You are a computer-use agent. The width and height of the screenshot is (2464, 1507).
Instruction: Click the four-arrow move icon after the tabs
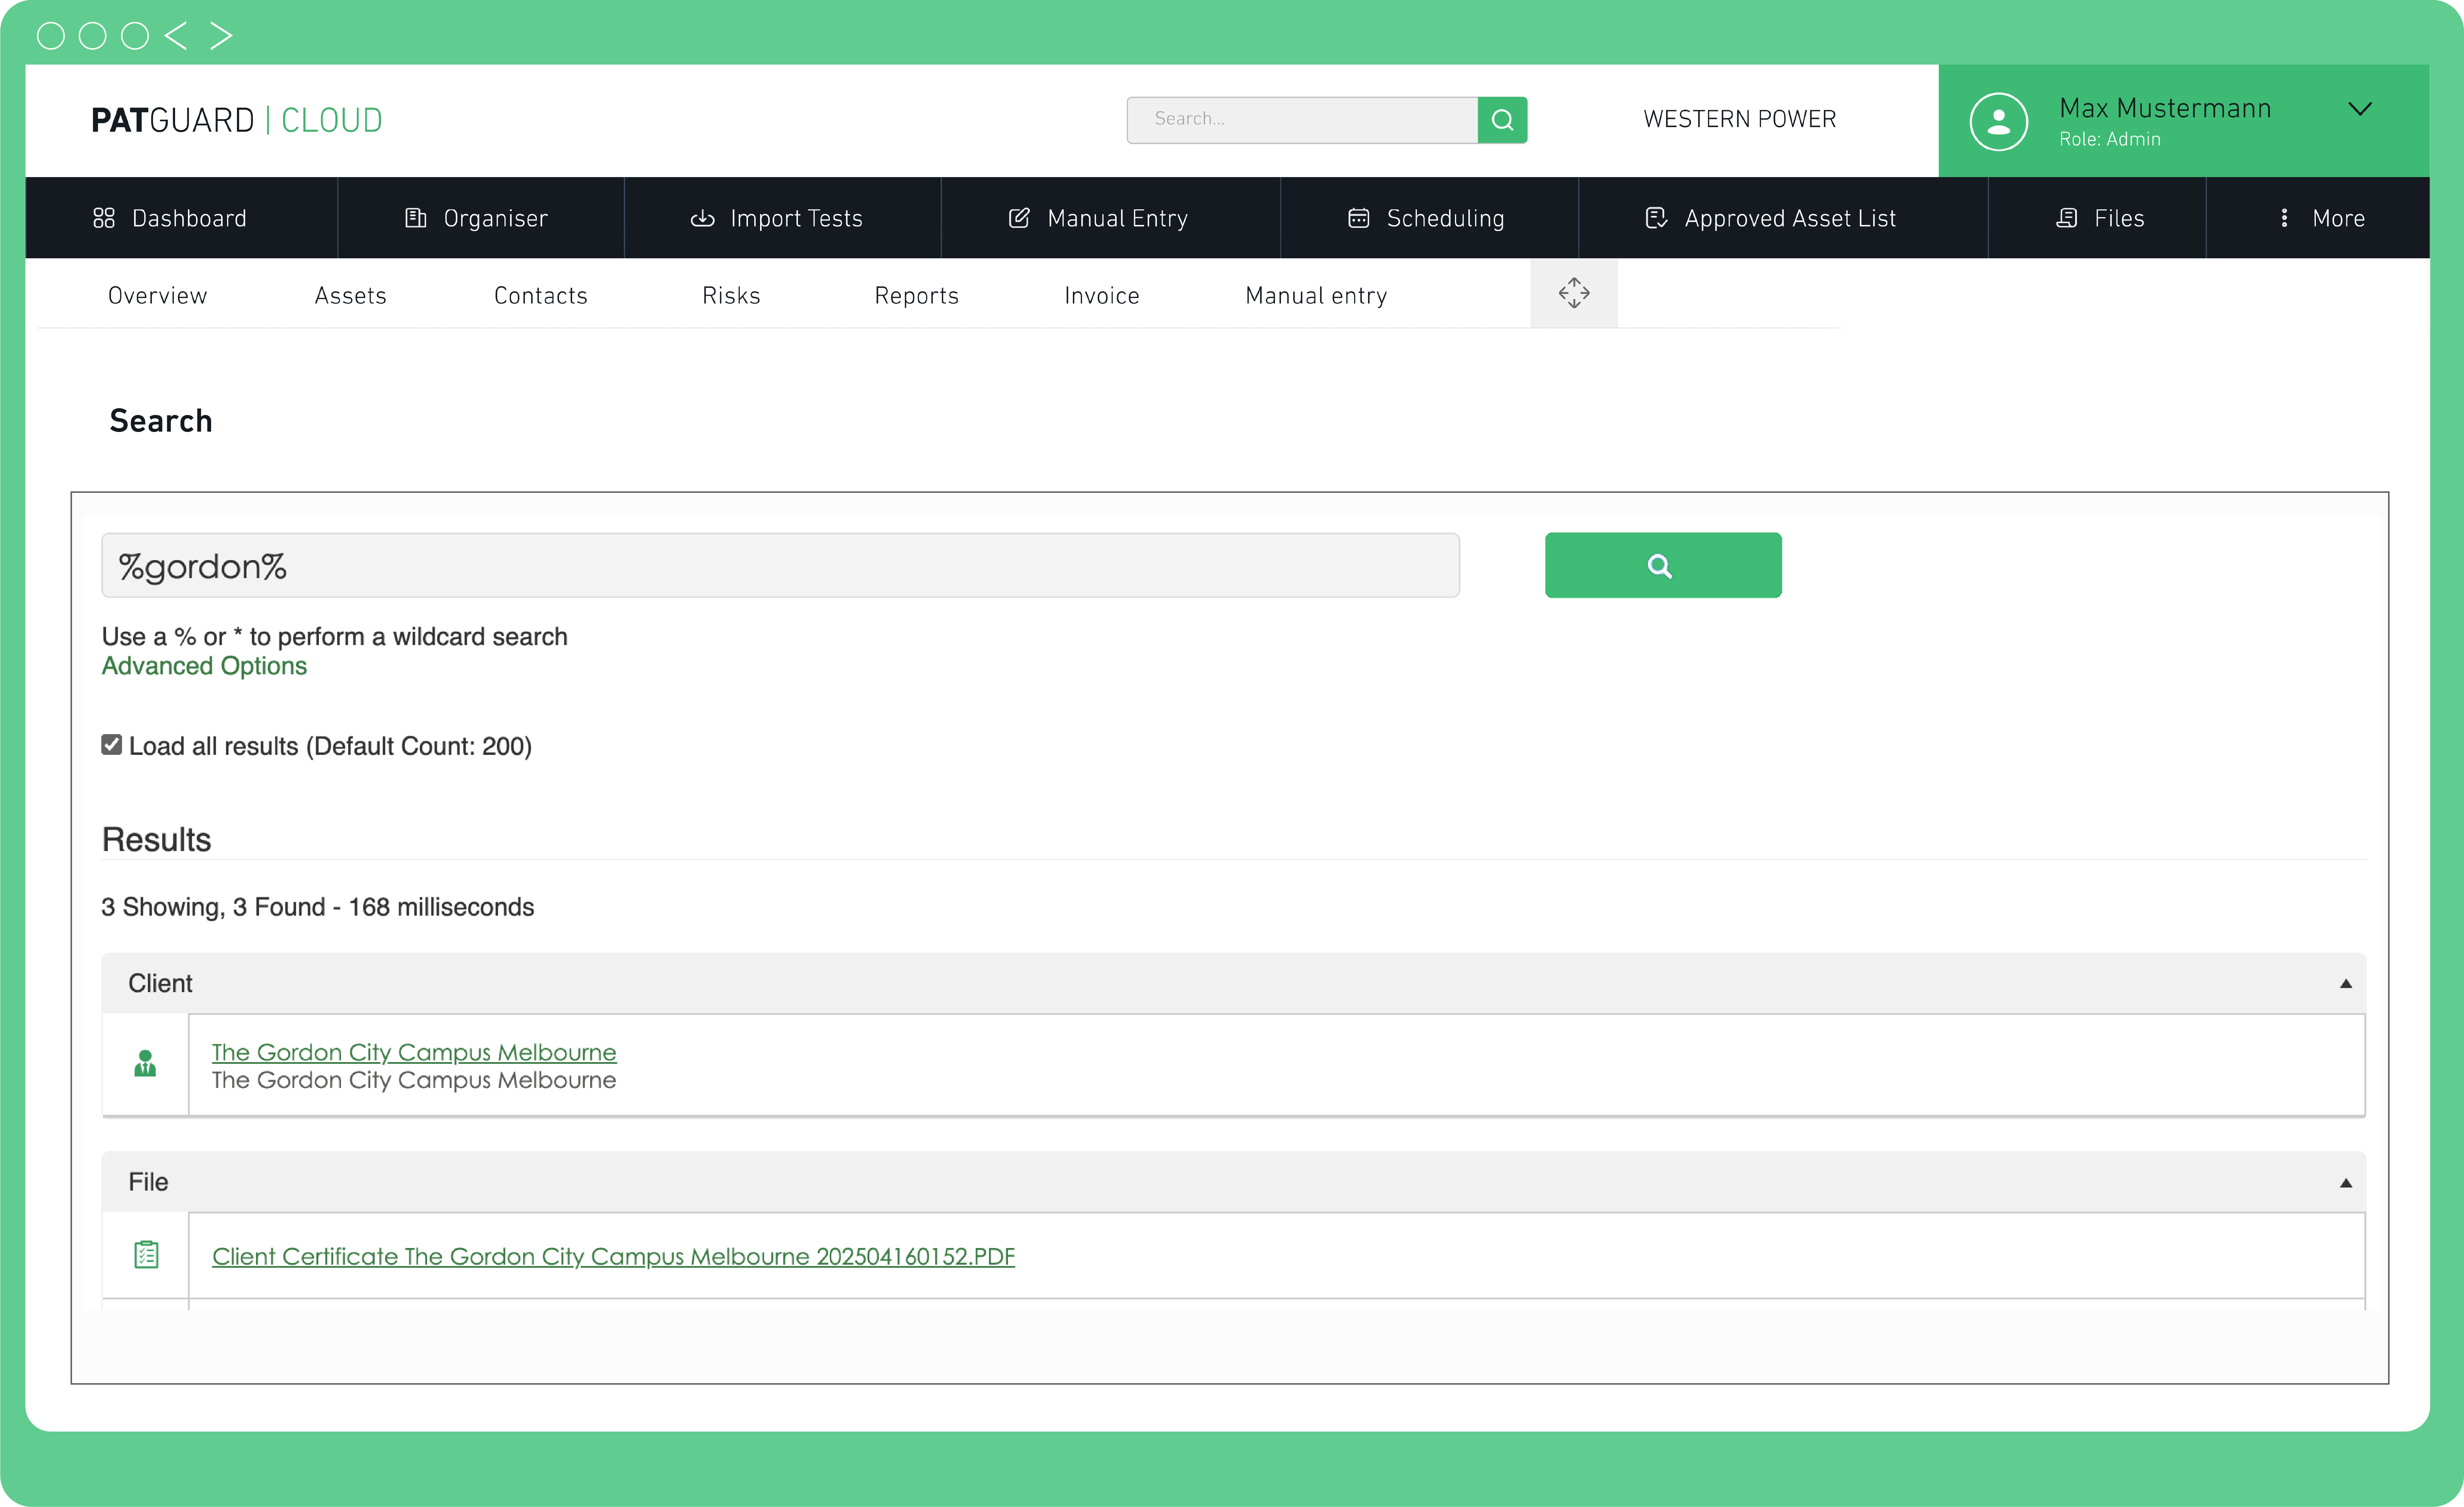tap(1574, 293)
